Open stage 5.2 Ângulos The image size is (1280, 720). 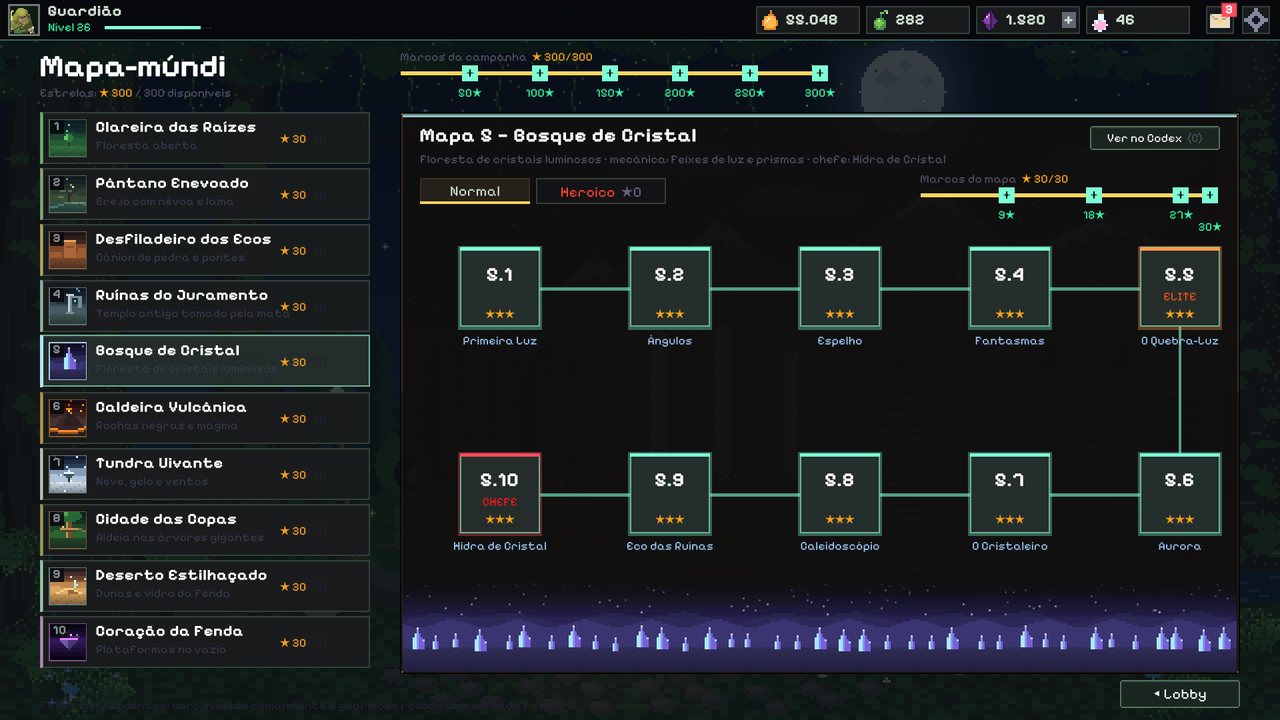pos(670,287)
